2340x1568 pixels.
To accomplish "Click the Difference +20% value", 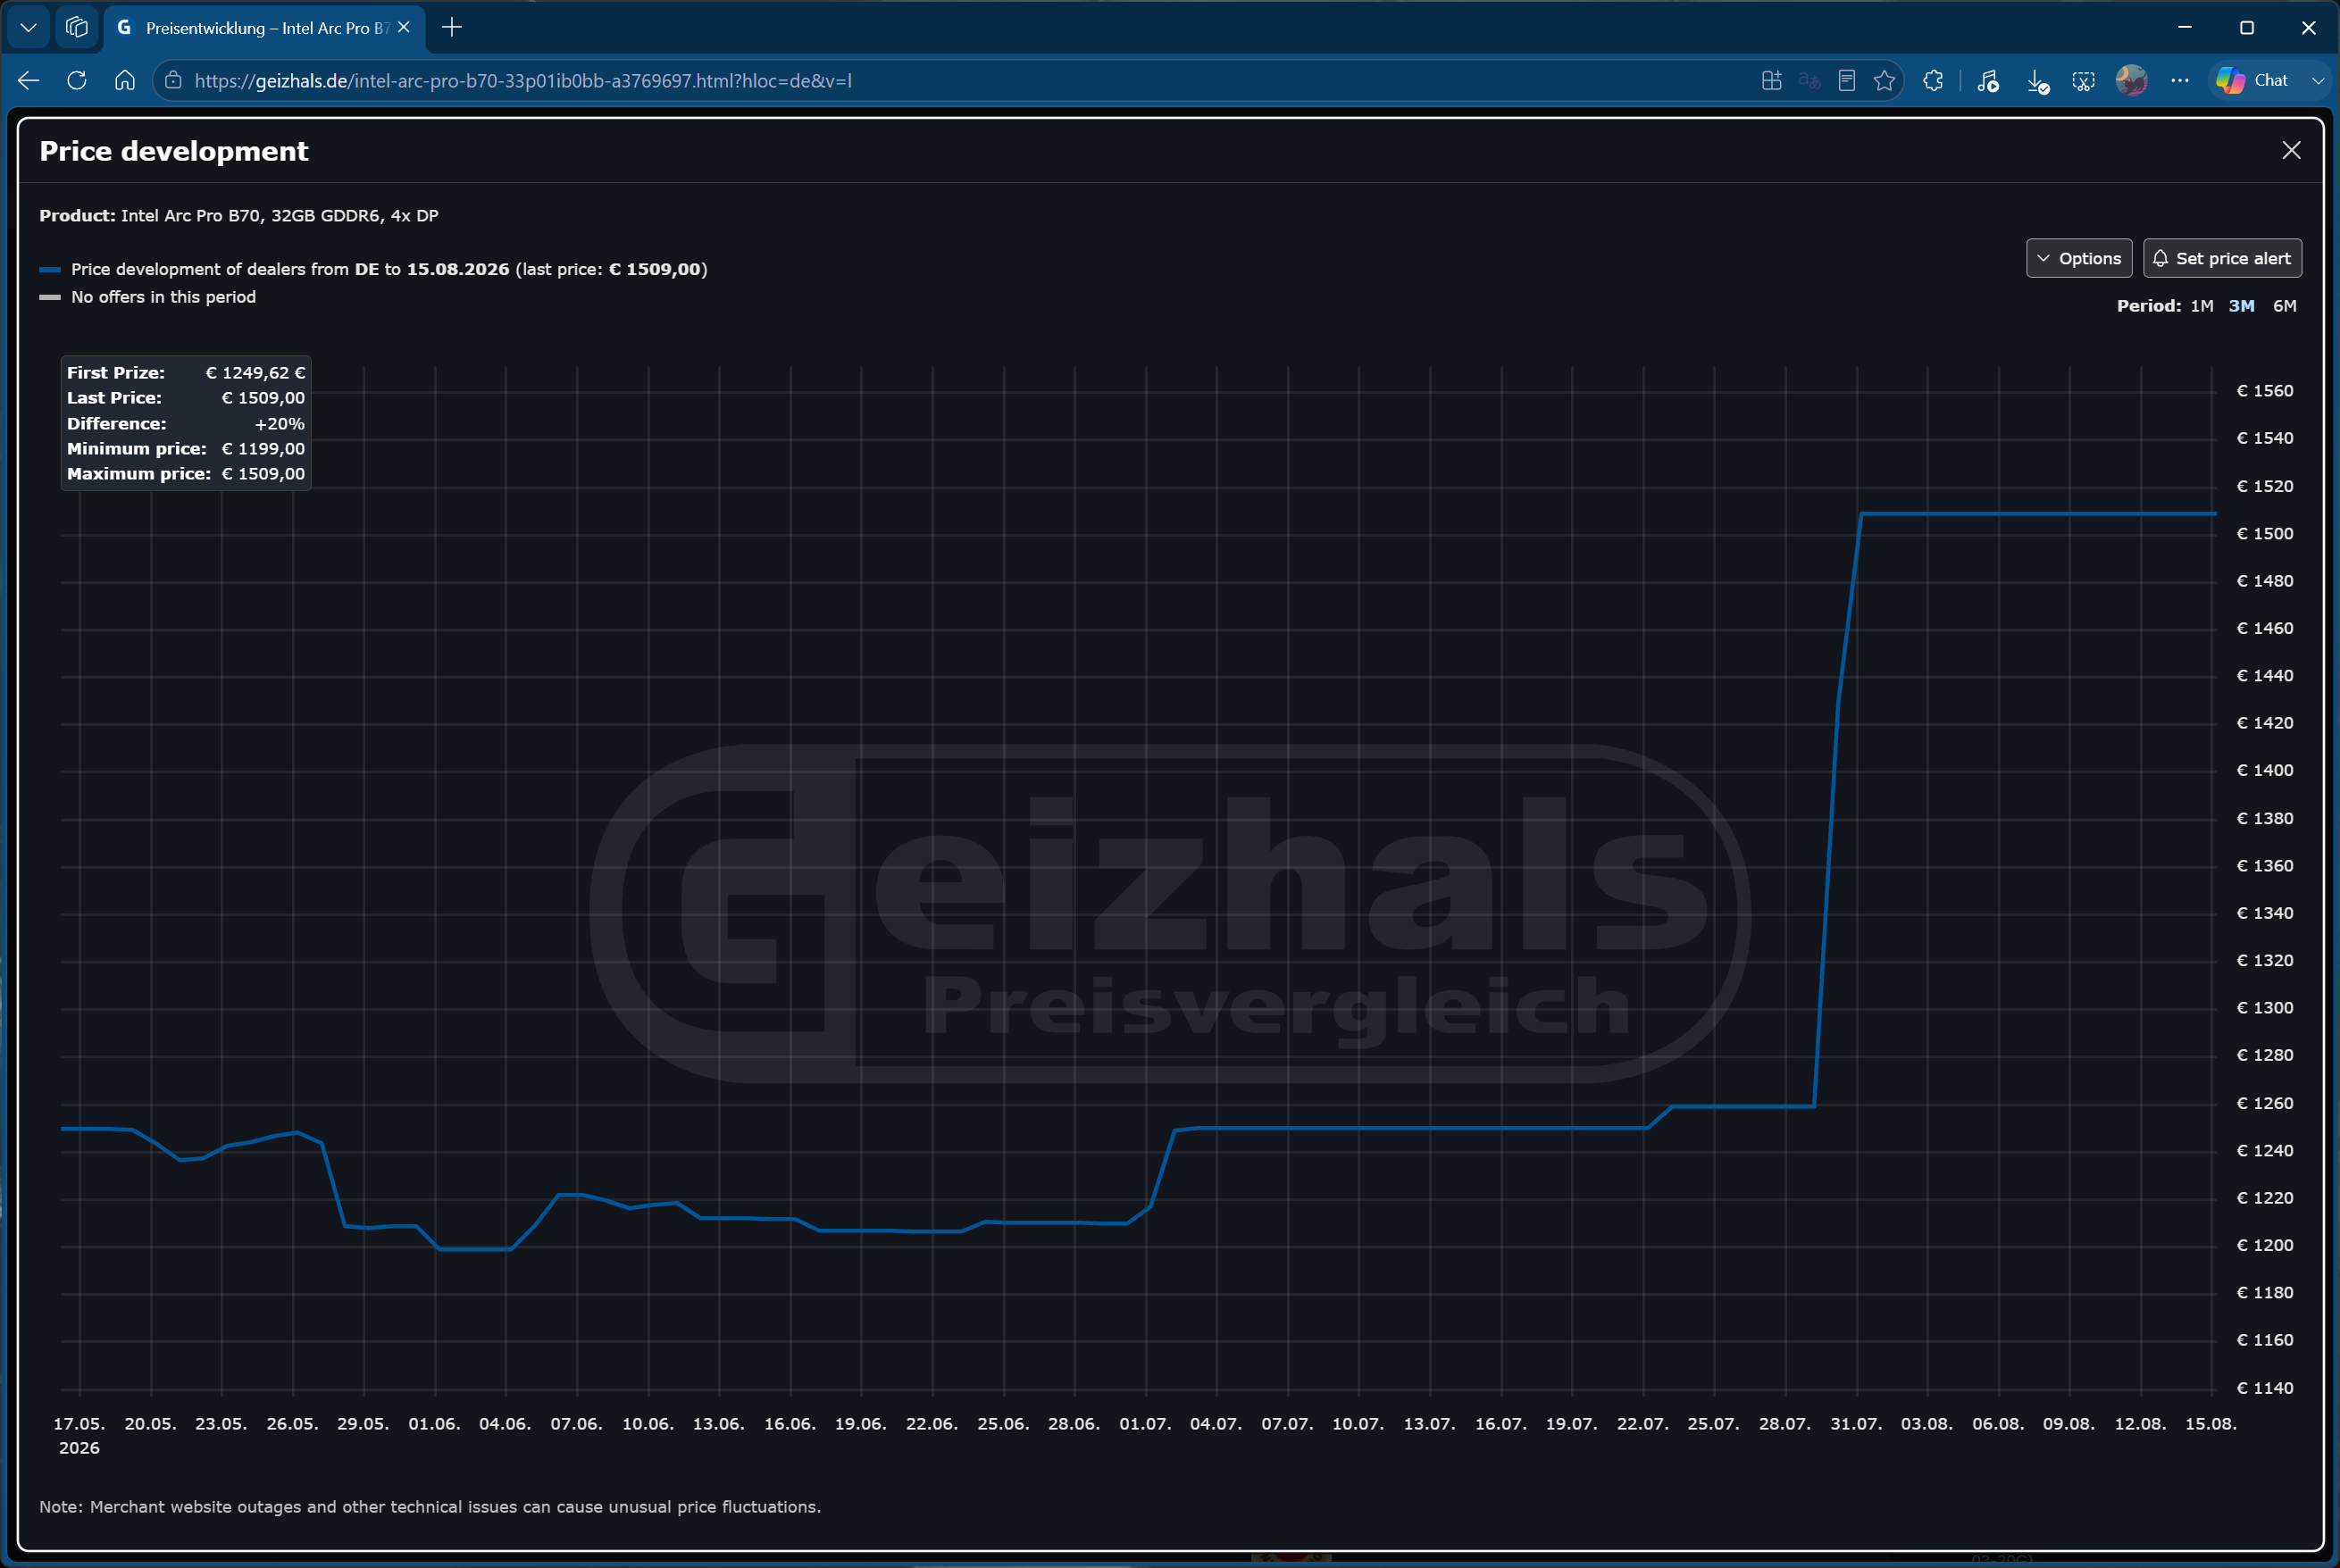I will pos(279,423).
